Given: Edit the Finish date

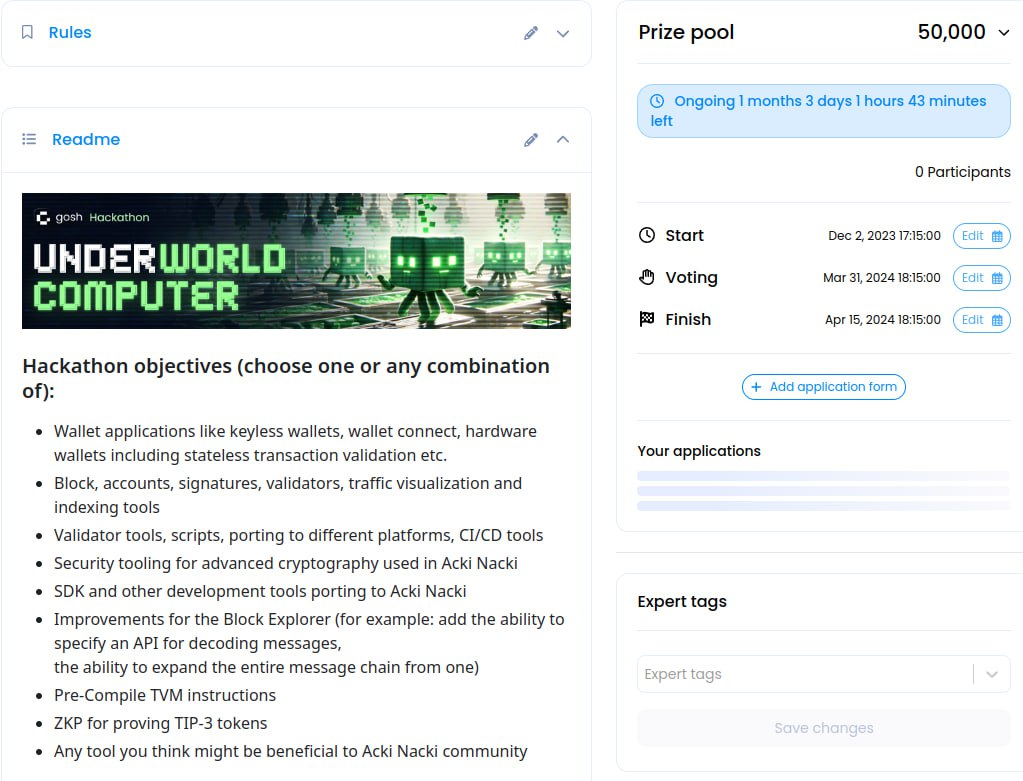Looking at the screenshot, I should pyautogui.click(x=981, y=320).
